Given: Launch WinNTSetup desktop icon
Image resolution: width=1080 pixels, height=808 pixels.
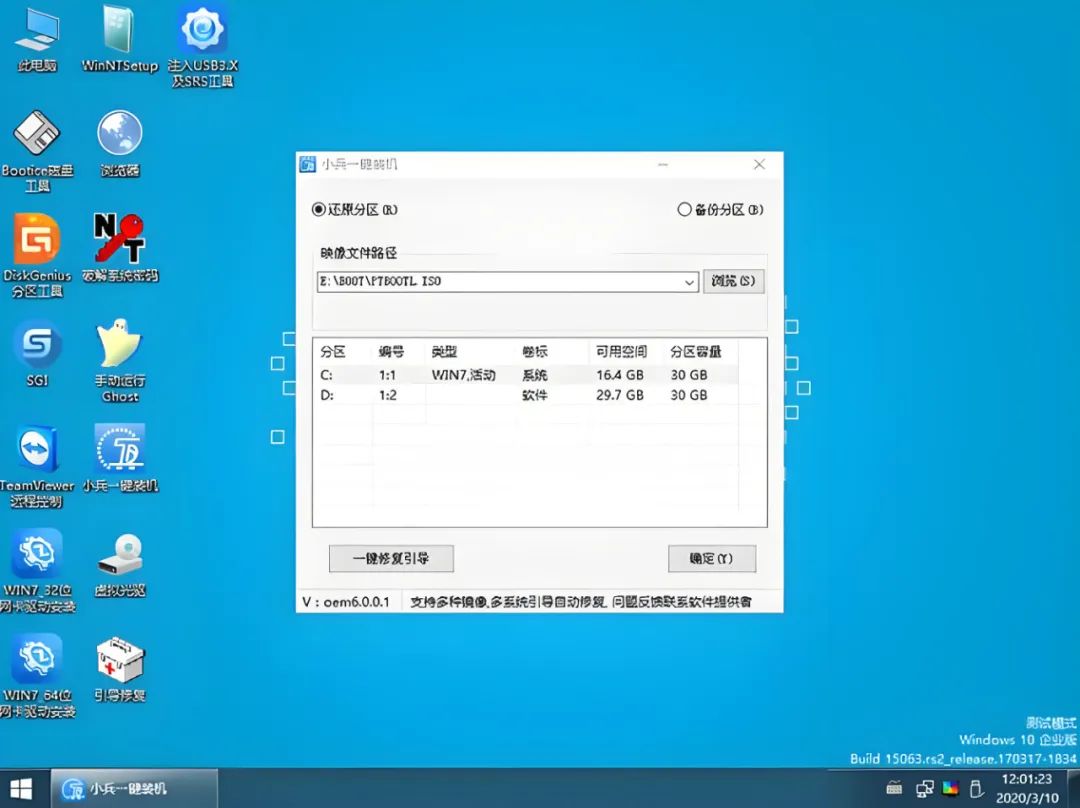Looking at the screenshot, I should (x=119, y=40).
